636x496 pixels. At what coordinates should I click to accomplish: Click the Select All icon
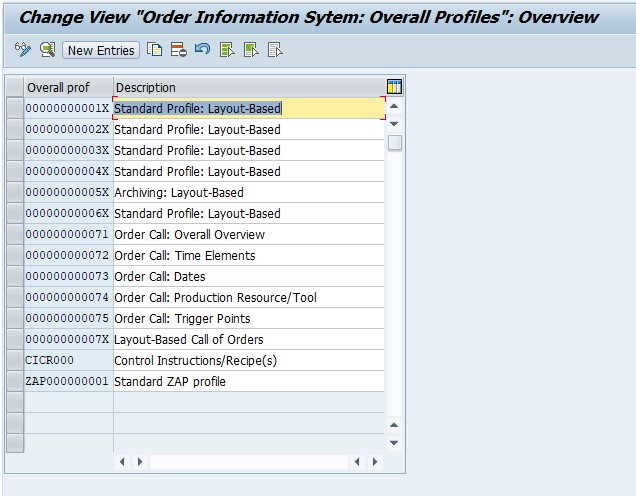click(x=227, y=50)
